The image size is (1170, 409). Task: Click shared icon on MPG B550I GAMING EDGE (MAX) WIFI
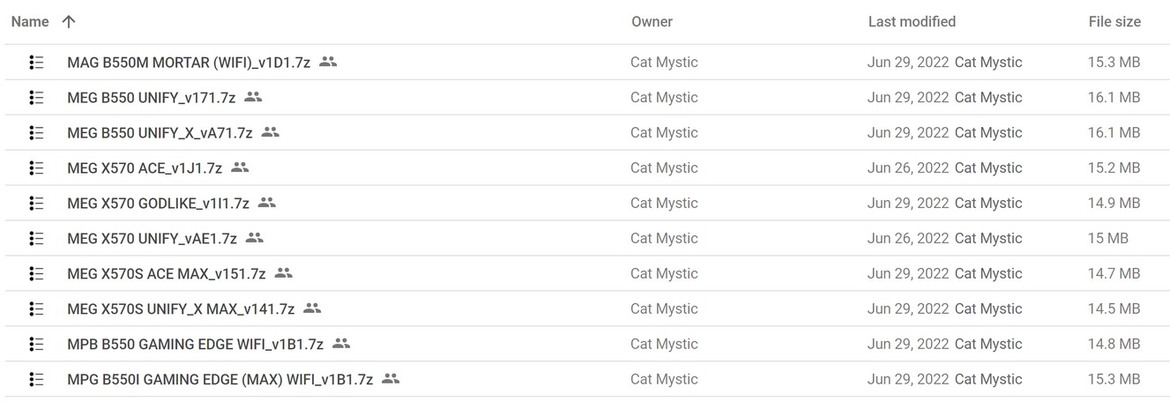390,378
